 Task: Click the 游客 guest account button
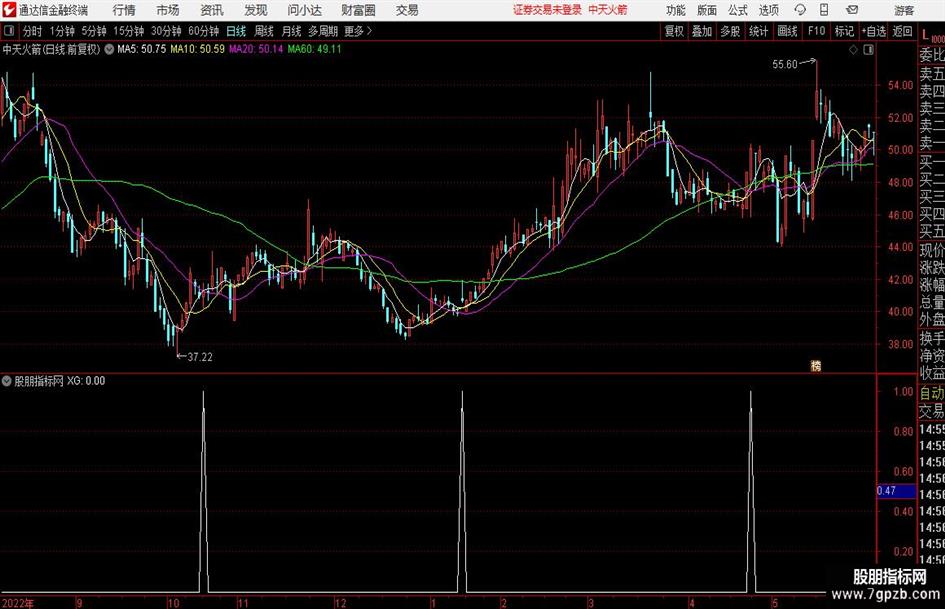coord(904,10)
